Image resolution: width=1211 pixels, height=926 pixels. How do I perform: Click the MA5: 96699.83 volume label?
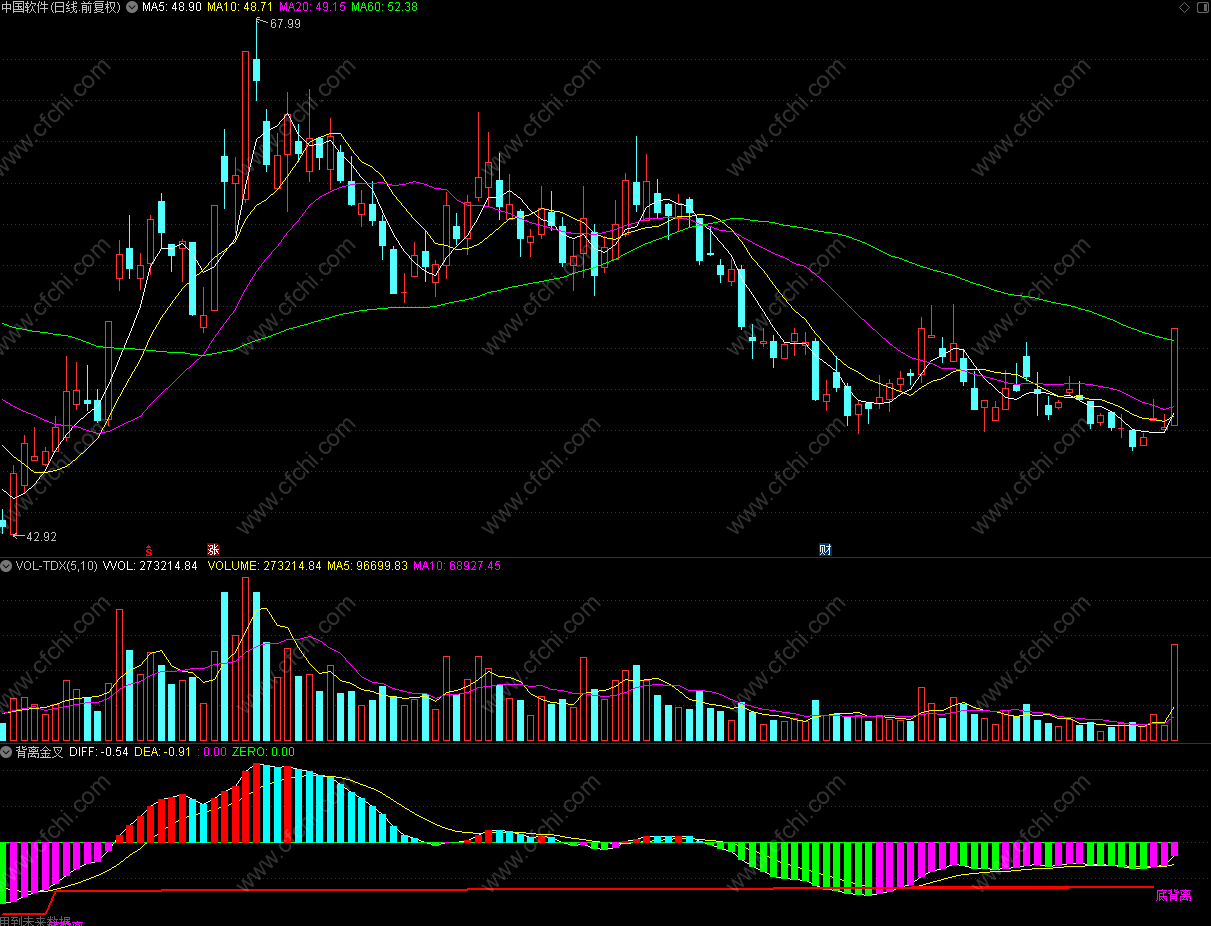[368, 566]
